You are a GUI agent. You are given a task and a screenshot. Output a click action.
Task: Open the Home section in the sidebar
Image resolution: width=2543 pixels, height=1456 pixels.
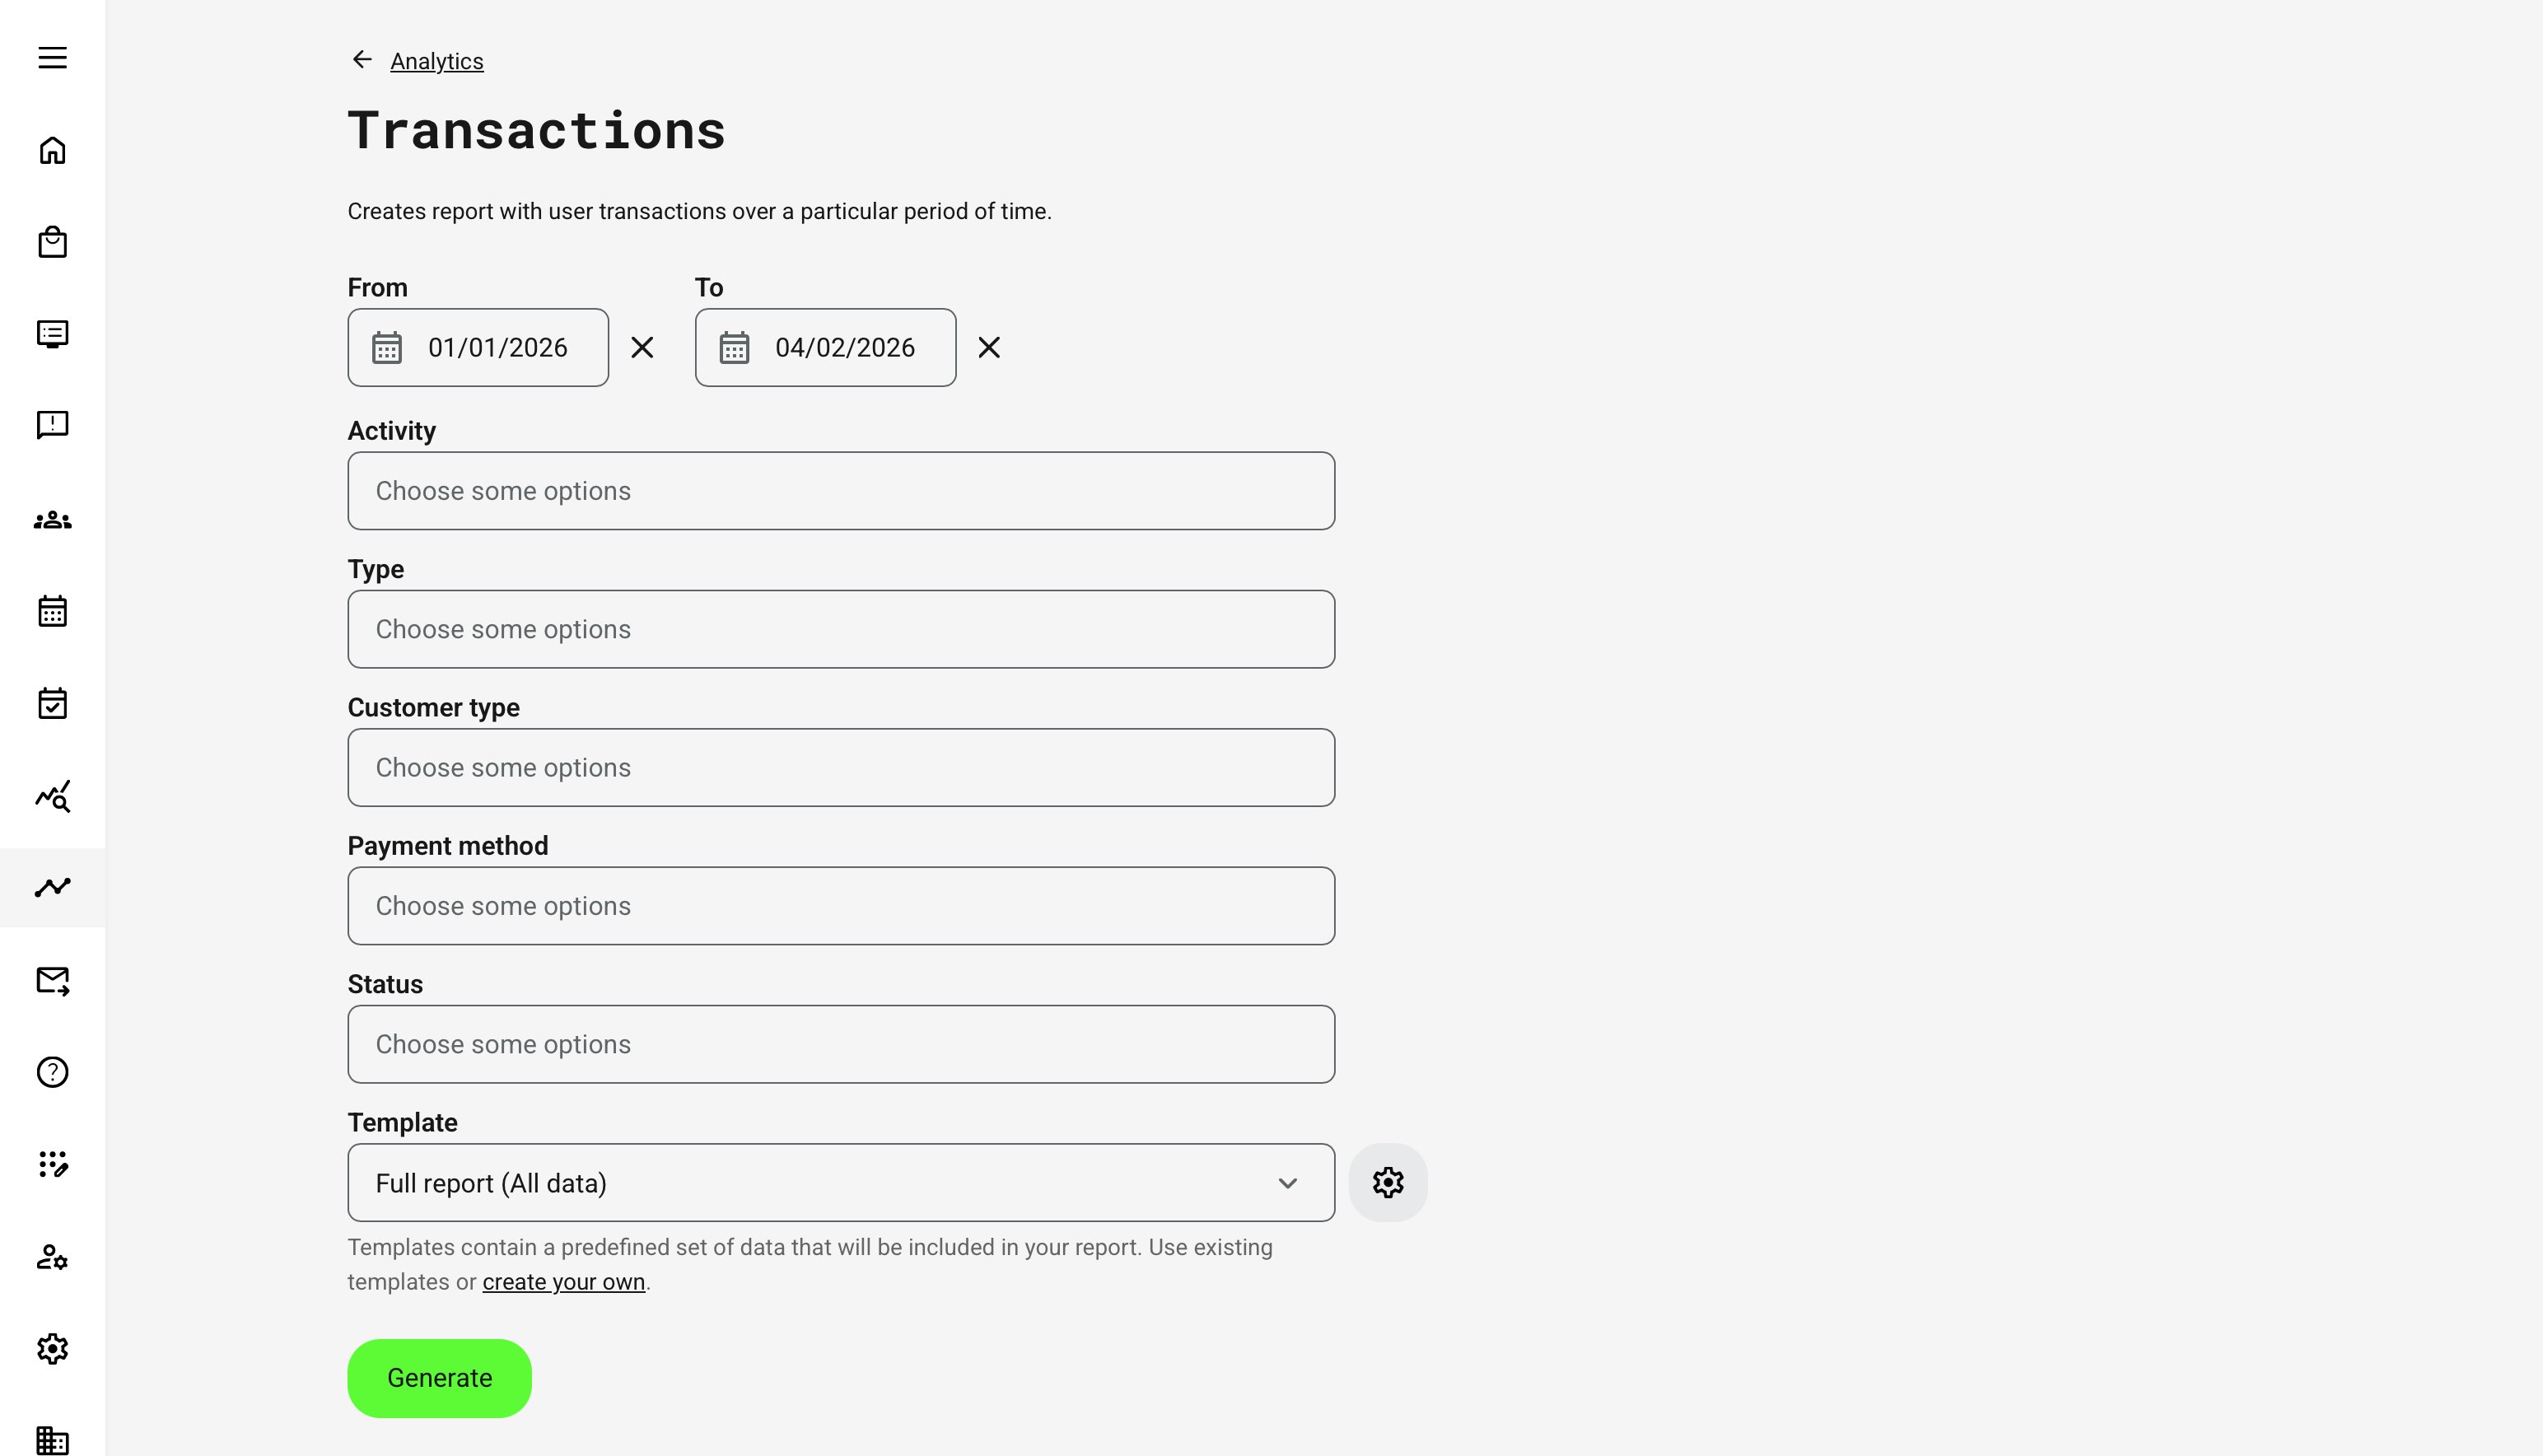(52, 149)
